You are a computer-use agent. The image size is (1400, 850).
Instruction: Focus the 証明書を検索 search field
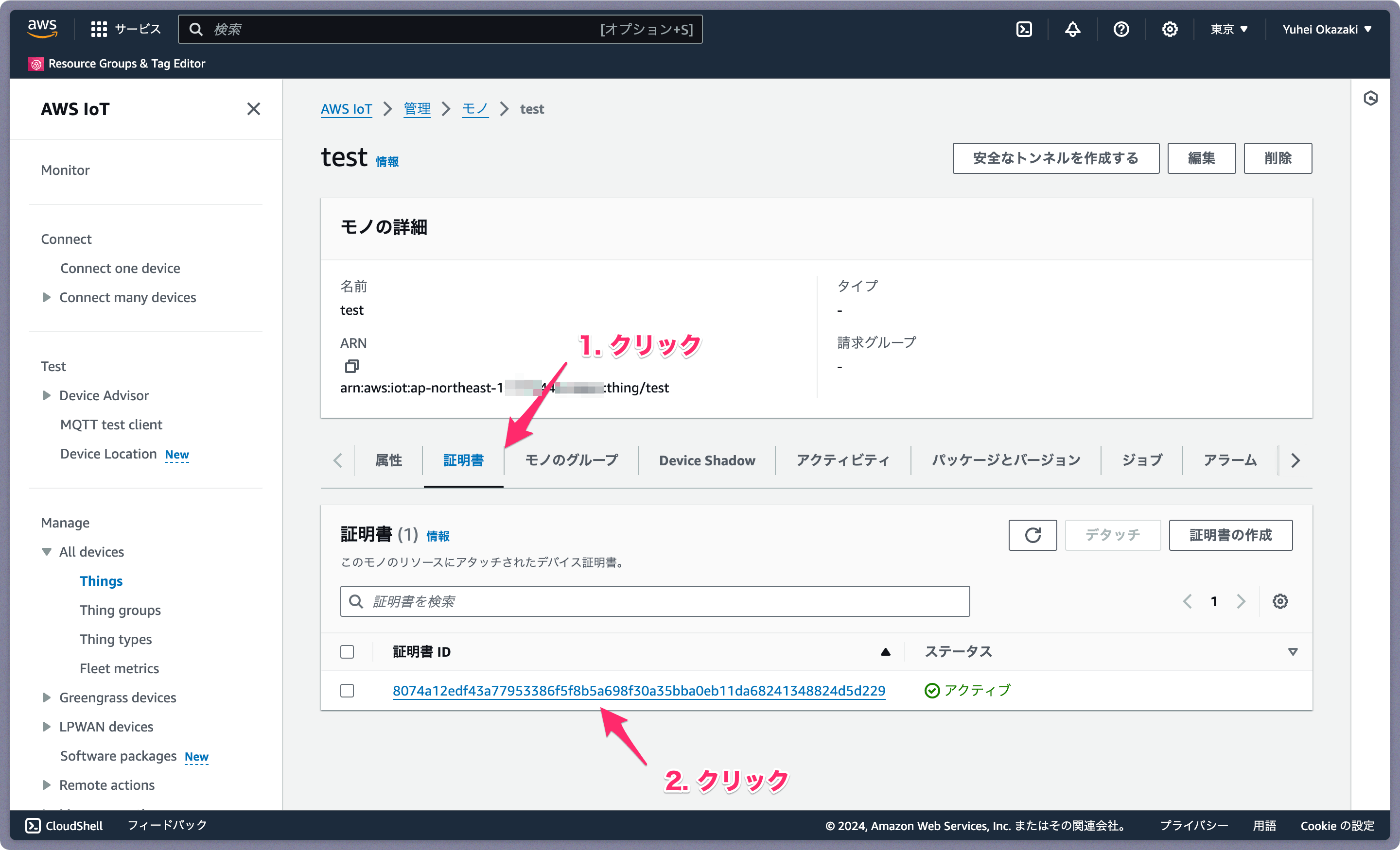click(655, 601)
